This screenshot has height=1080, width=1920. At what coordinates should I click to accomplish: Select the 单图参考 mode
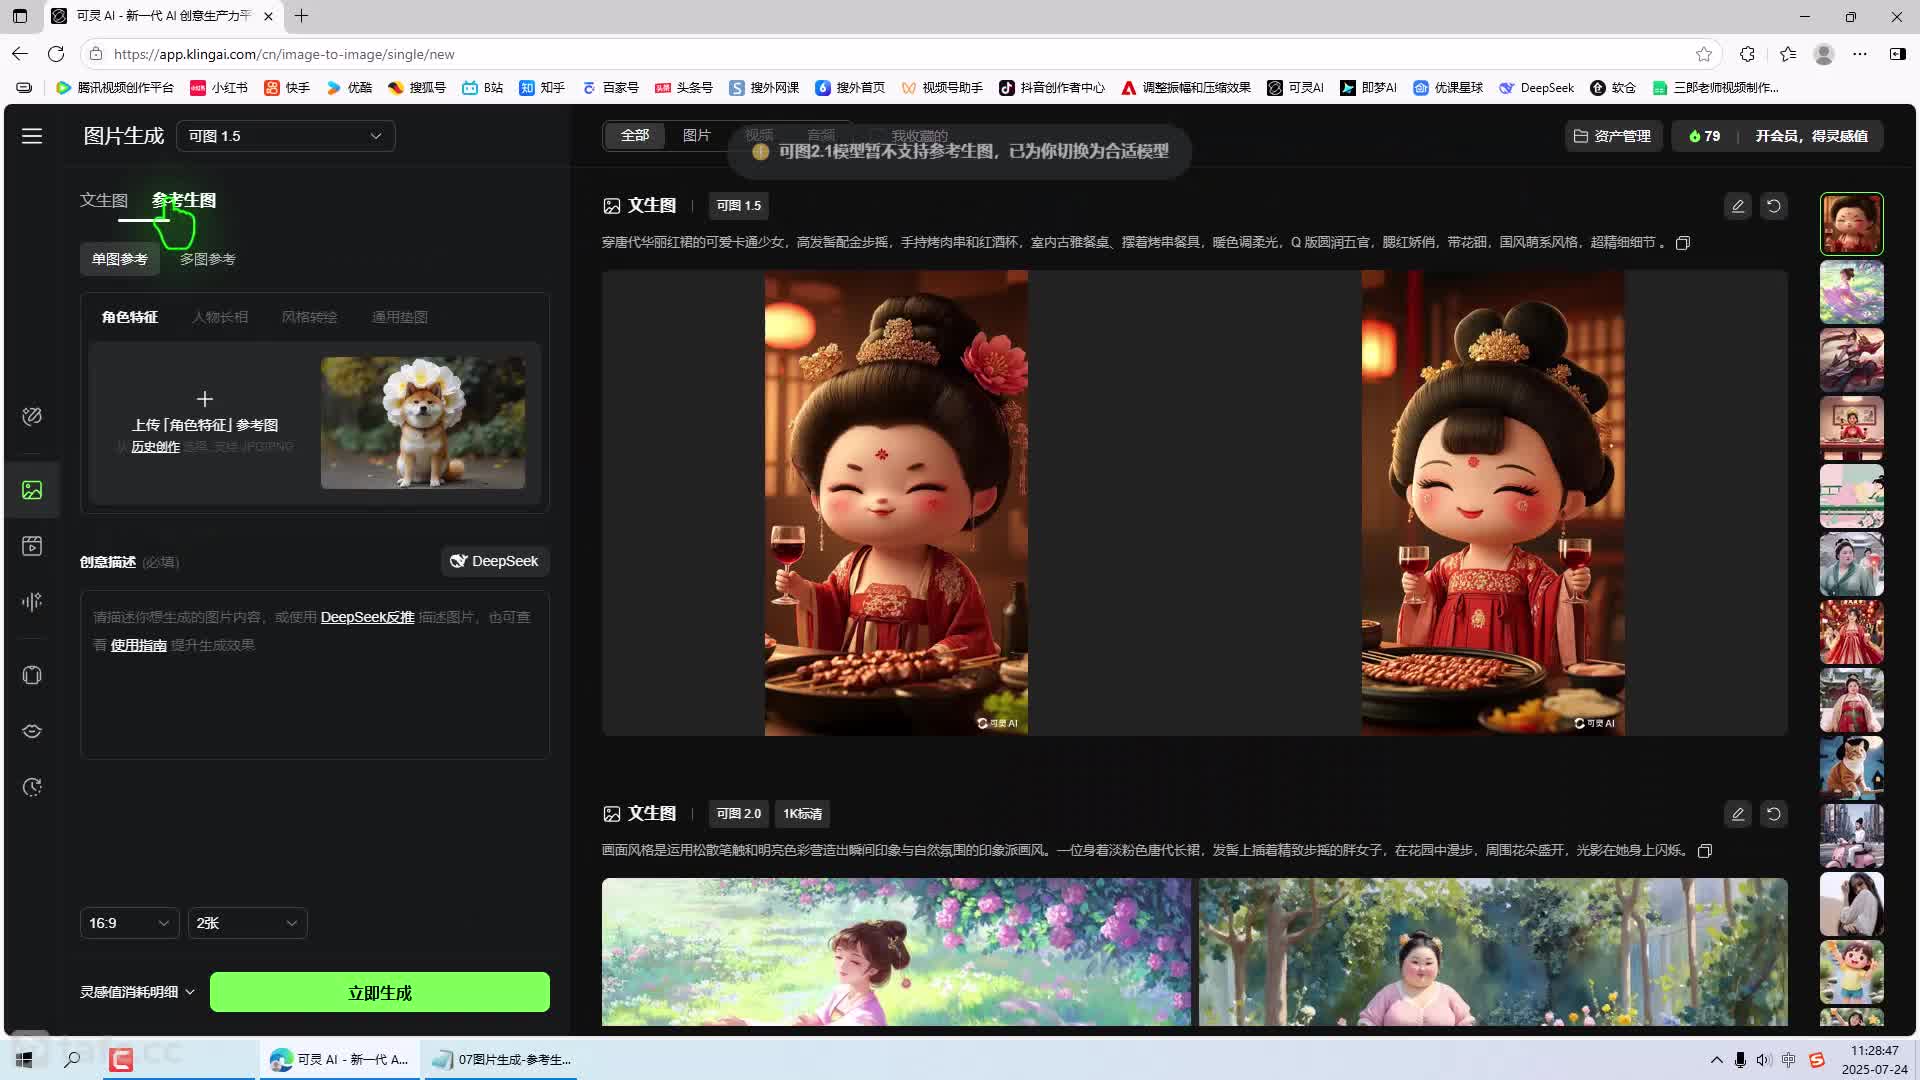click(120, 259)
